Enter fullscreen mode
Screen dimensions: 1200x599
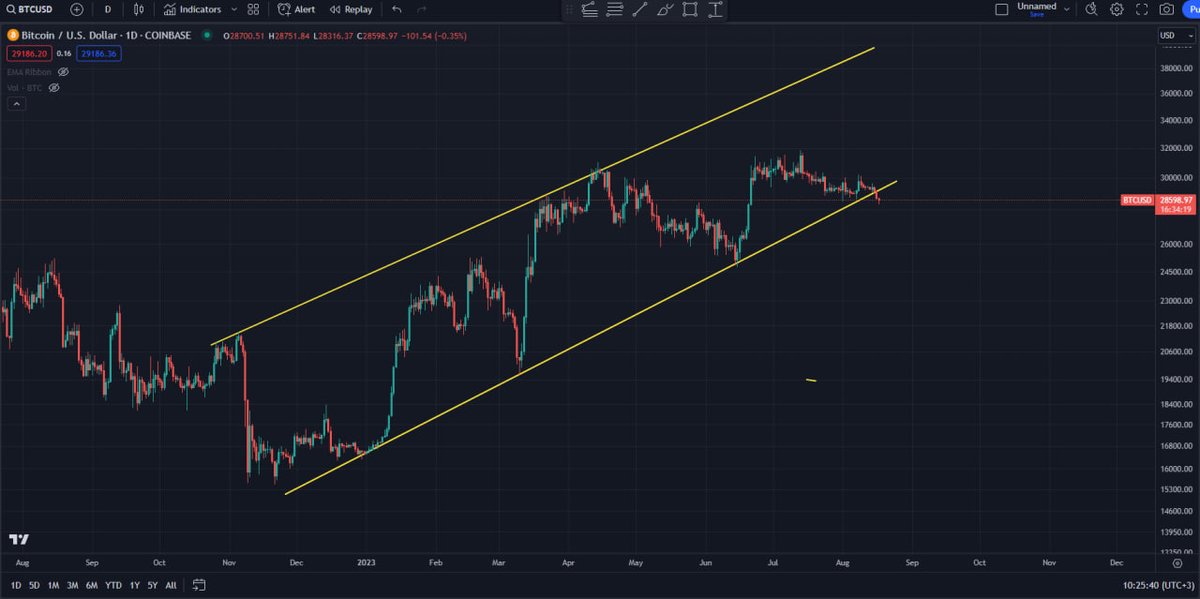1142,9
